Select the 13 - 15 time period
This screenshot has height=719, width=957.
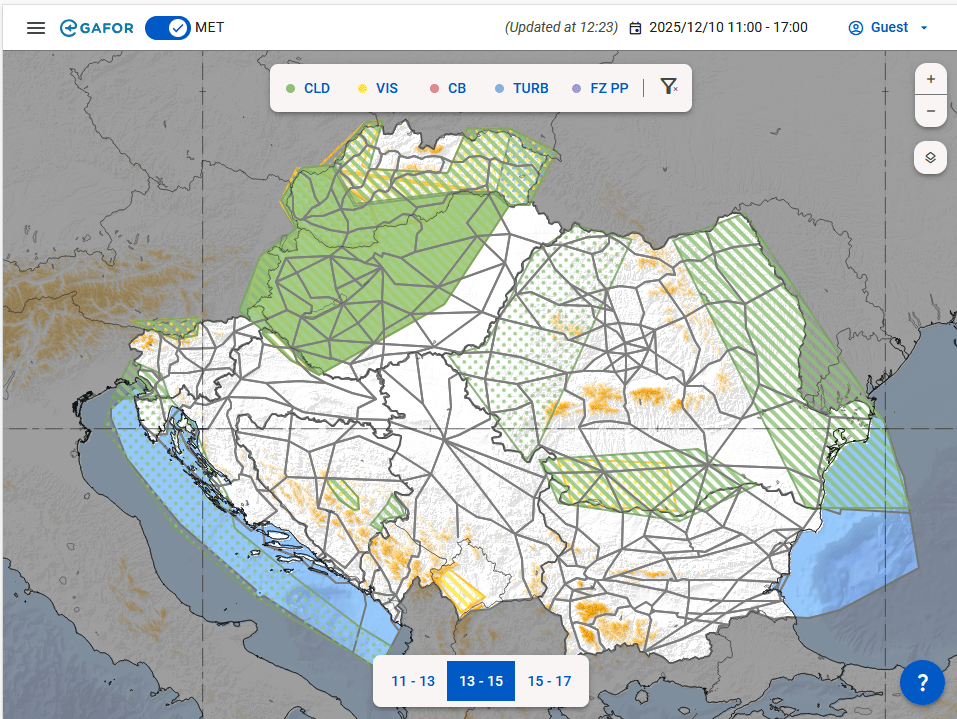(x=481, y=681)
